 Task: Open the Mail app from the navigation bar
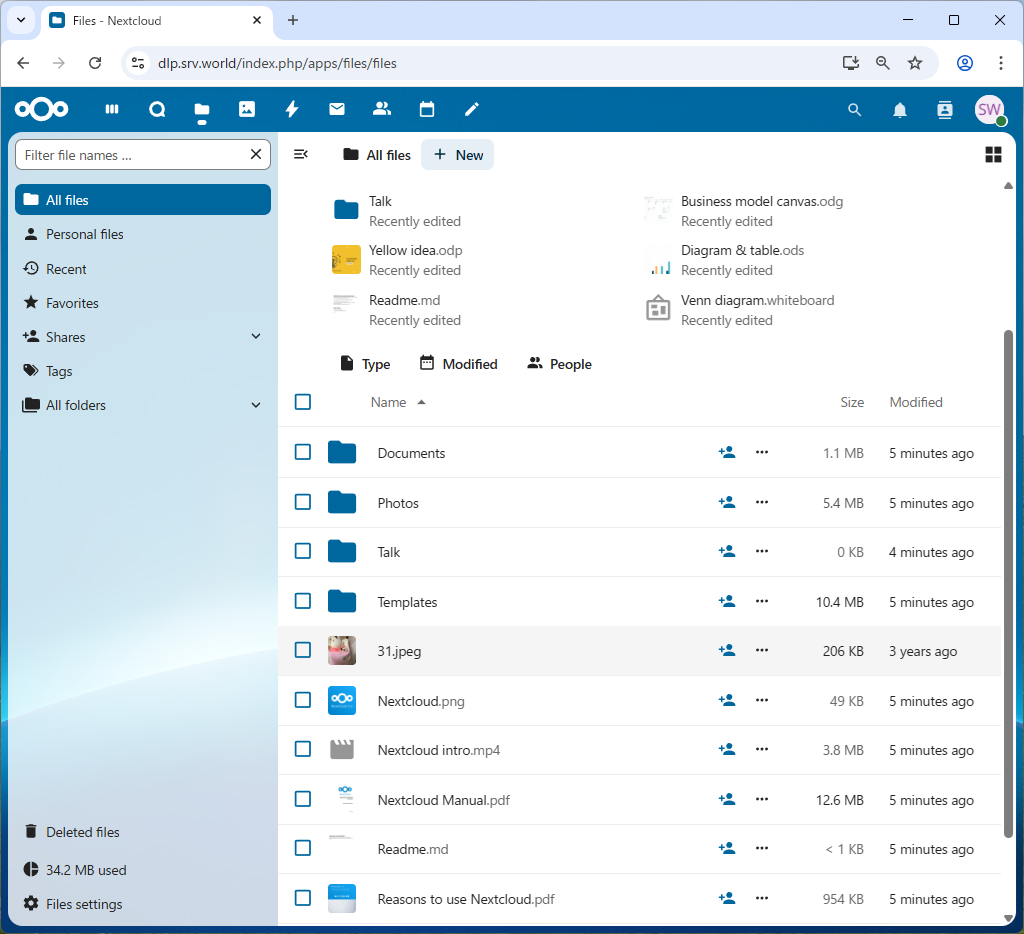337,110
